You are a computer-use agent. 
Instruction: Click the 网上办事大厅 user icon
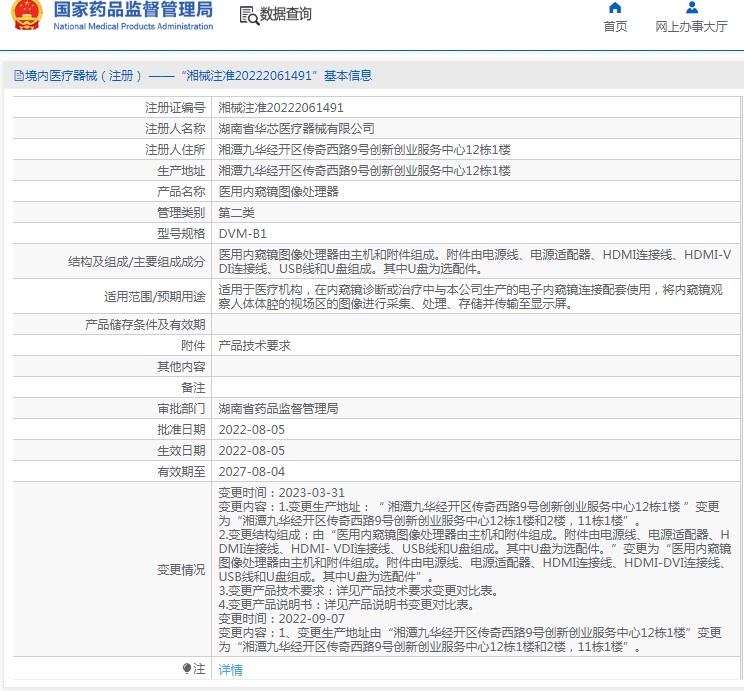tap(692, 8)
